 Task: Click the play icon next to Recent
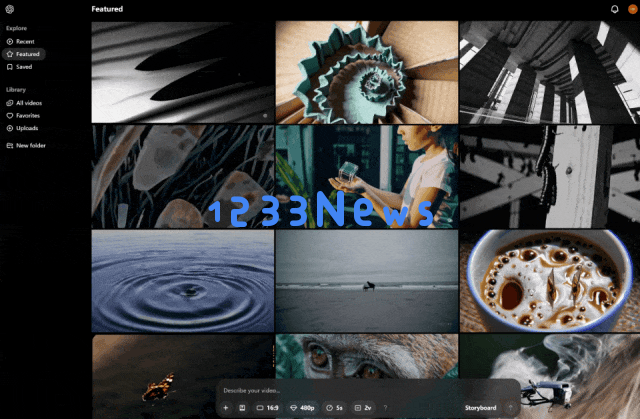point(10,42)
